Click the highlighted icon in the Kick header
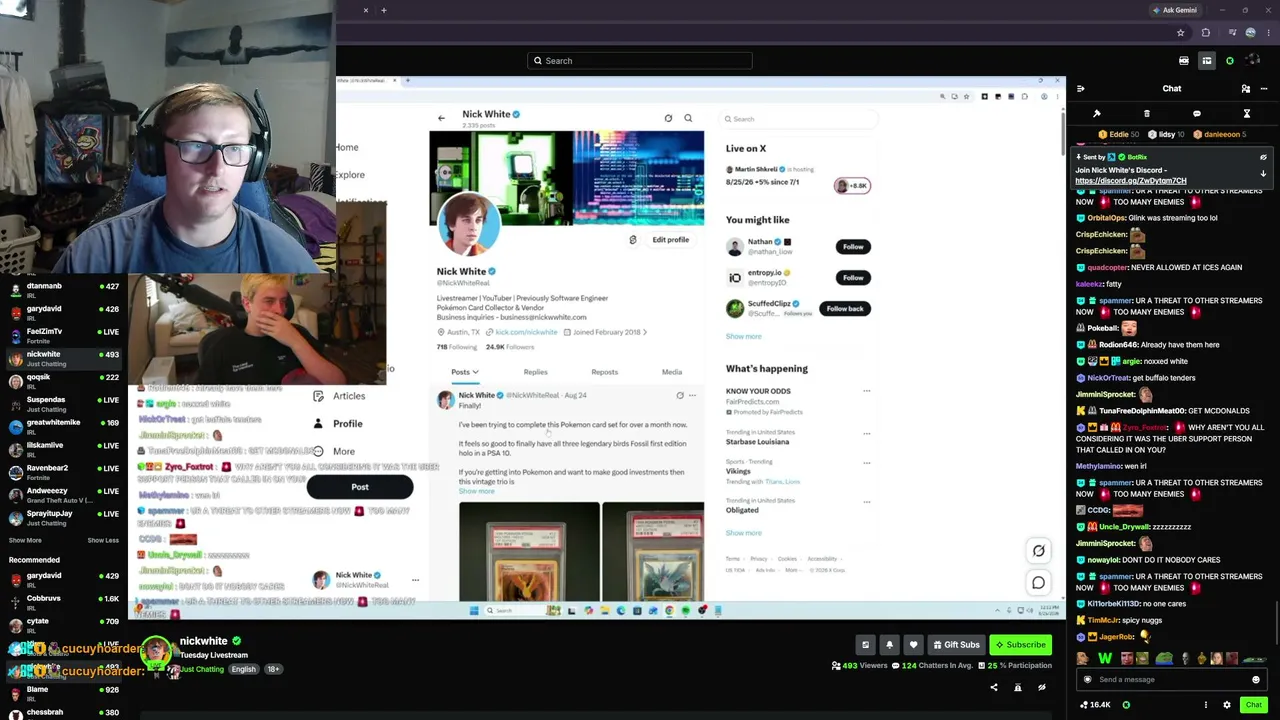Screen dimensions: 1280x720 [1207, 61]
